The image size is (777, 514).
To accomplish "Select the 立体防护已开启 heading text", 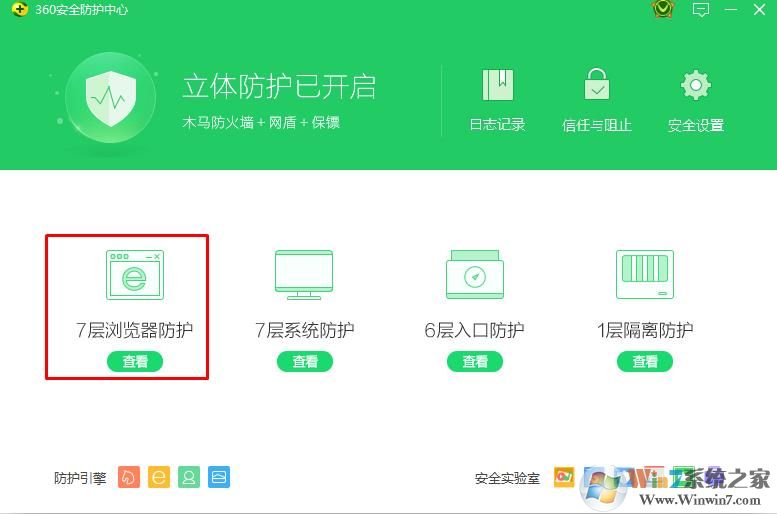I will pyautogui.click(x=279, y=87).
